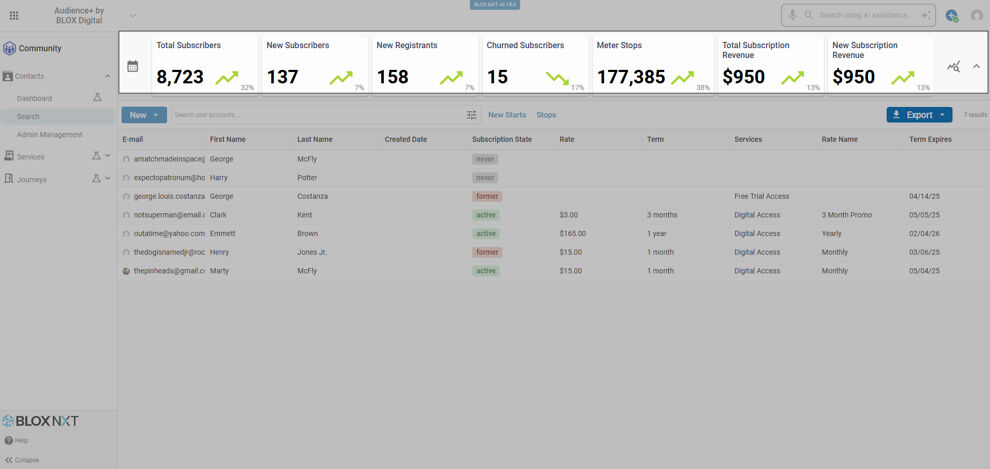Screen dimensions: 990x469
Task: Collapse the stats panel chevron
Action: pos(976,66)
